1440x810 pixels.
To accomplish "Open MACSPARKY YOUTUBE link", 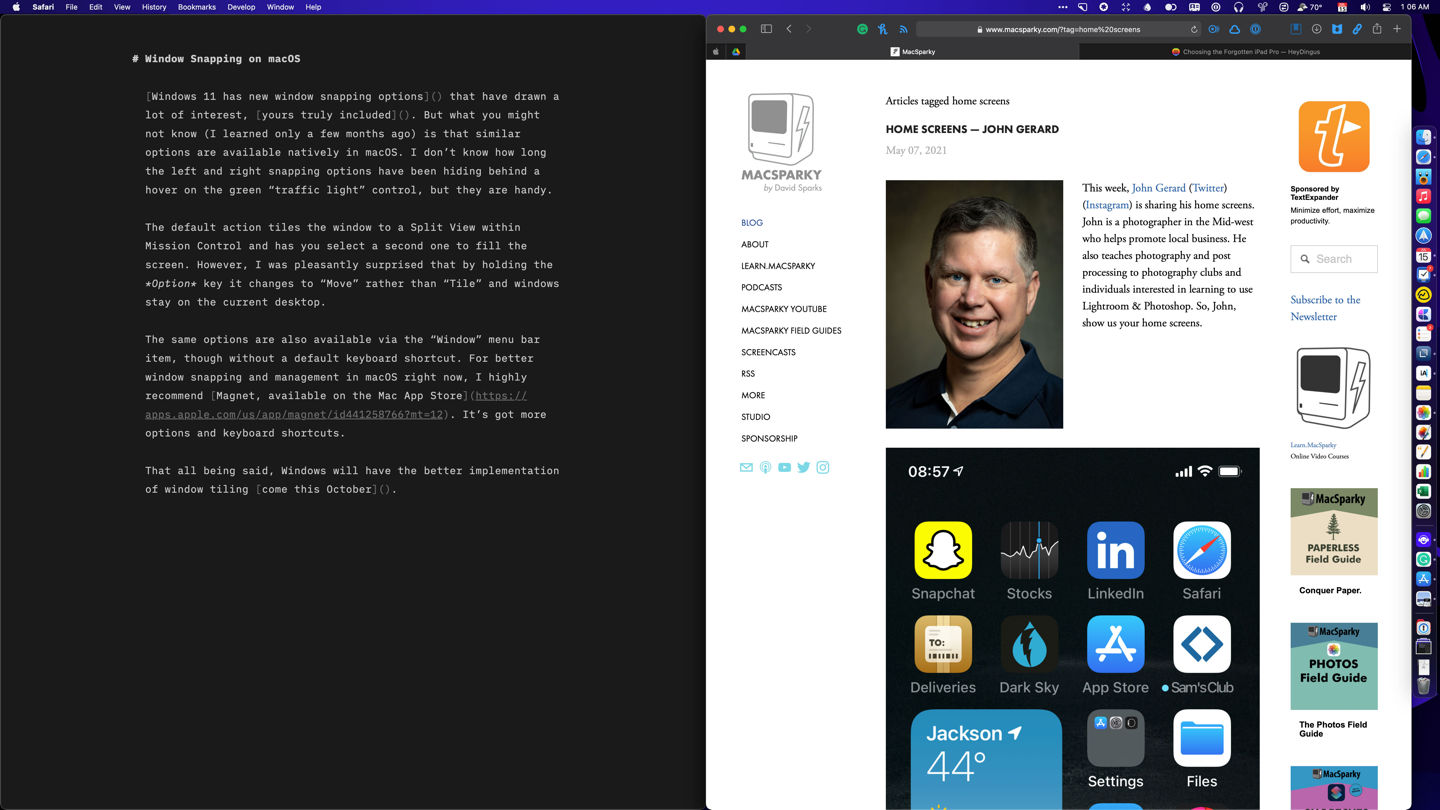I will coord(784,309).
